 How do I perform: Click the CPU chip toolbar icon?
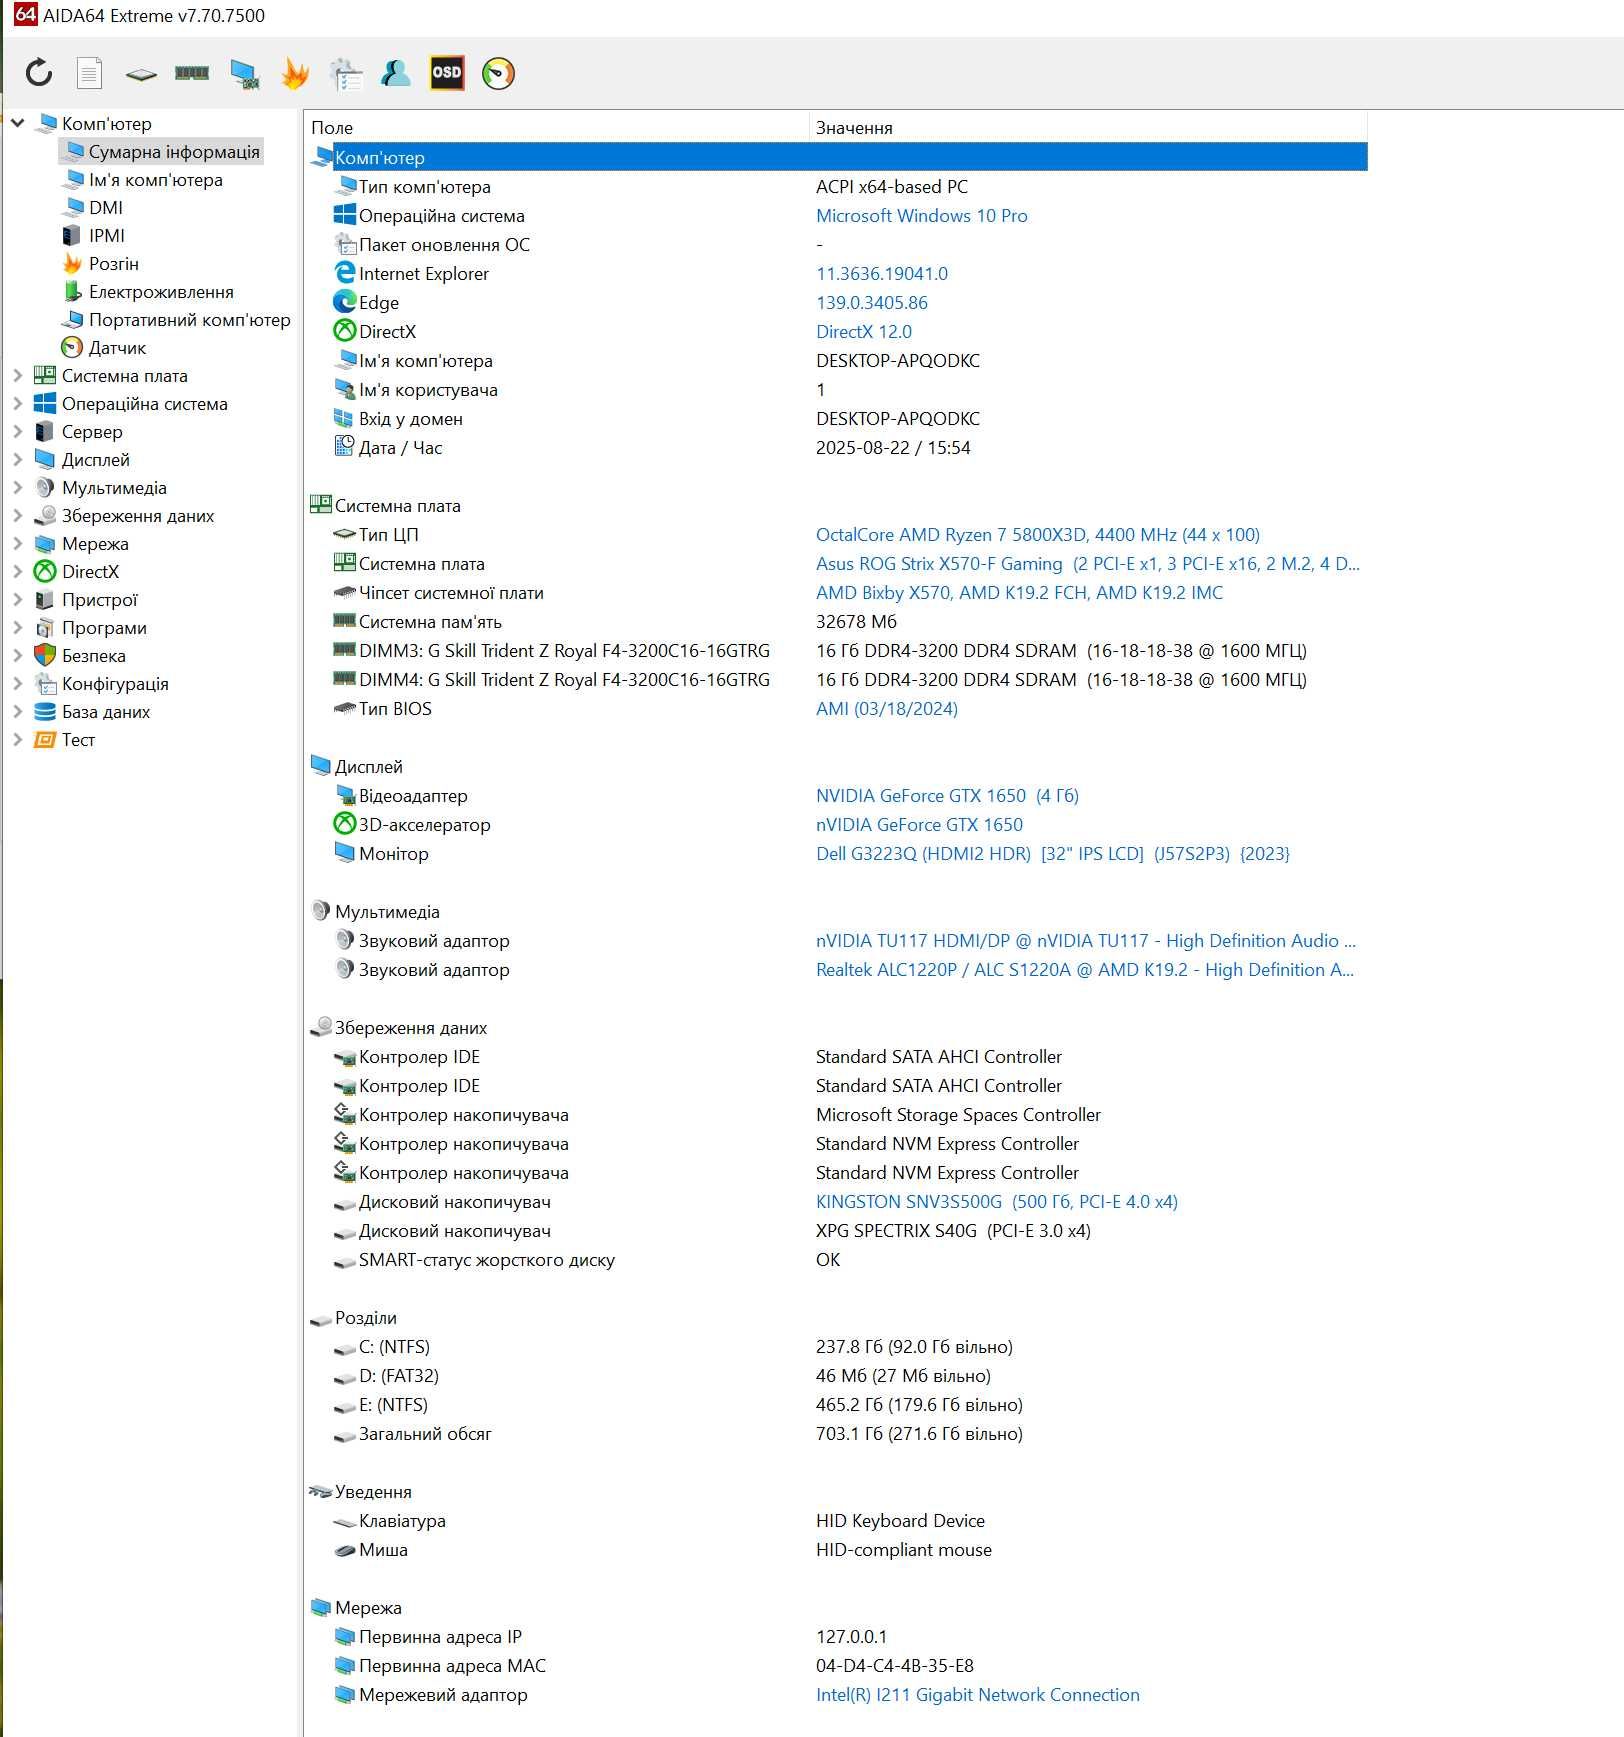tap(141, 74)
